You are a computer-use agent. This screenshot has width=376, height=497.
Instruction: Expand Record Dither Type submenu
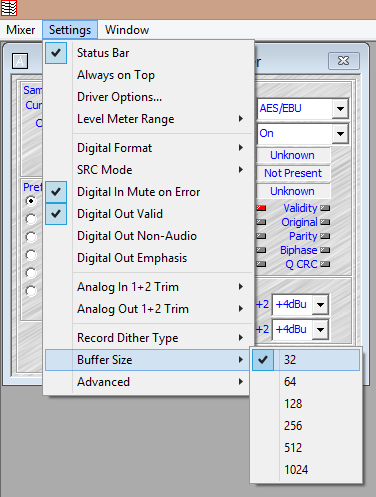pos(148,338)
